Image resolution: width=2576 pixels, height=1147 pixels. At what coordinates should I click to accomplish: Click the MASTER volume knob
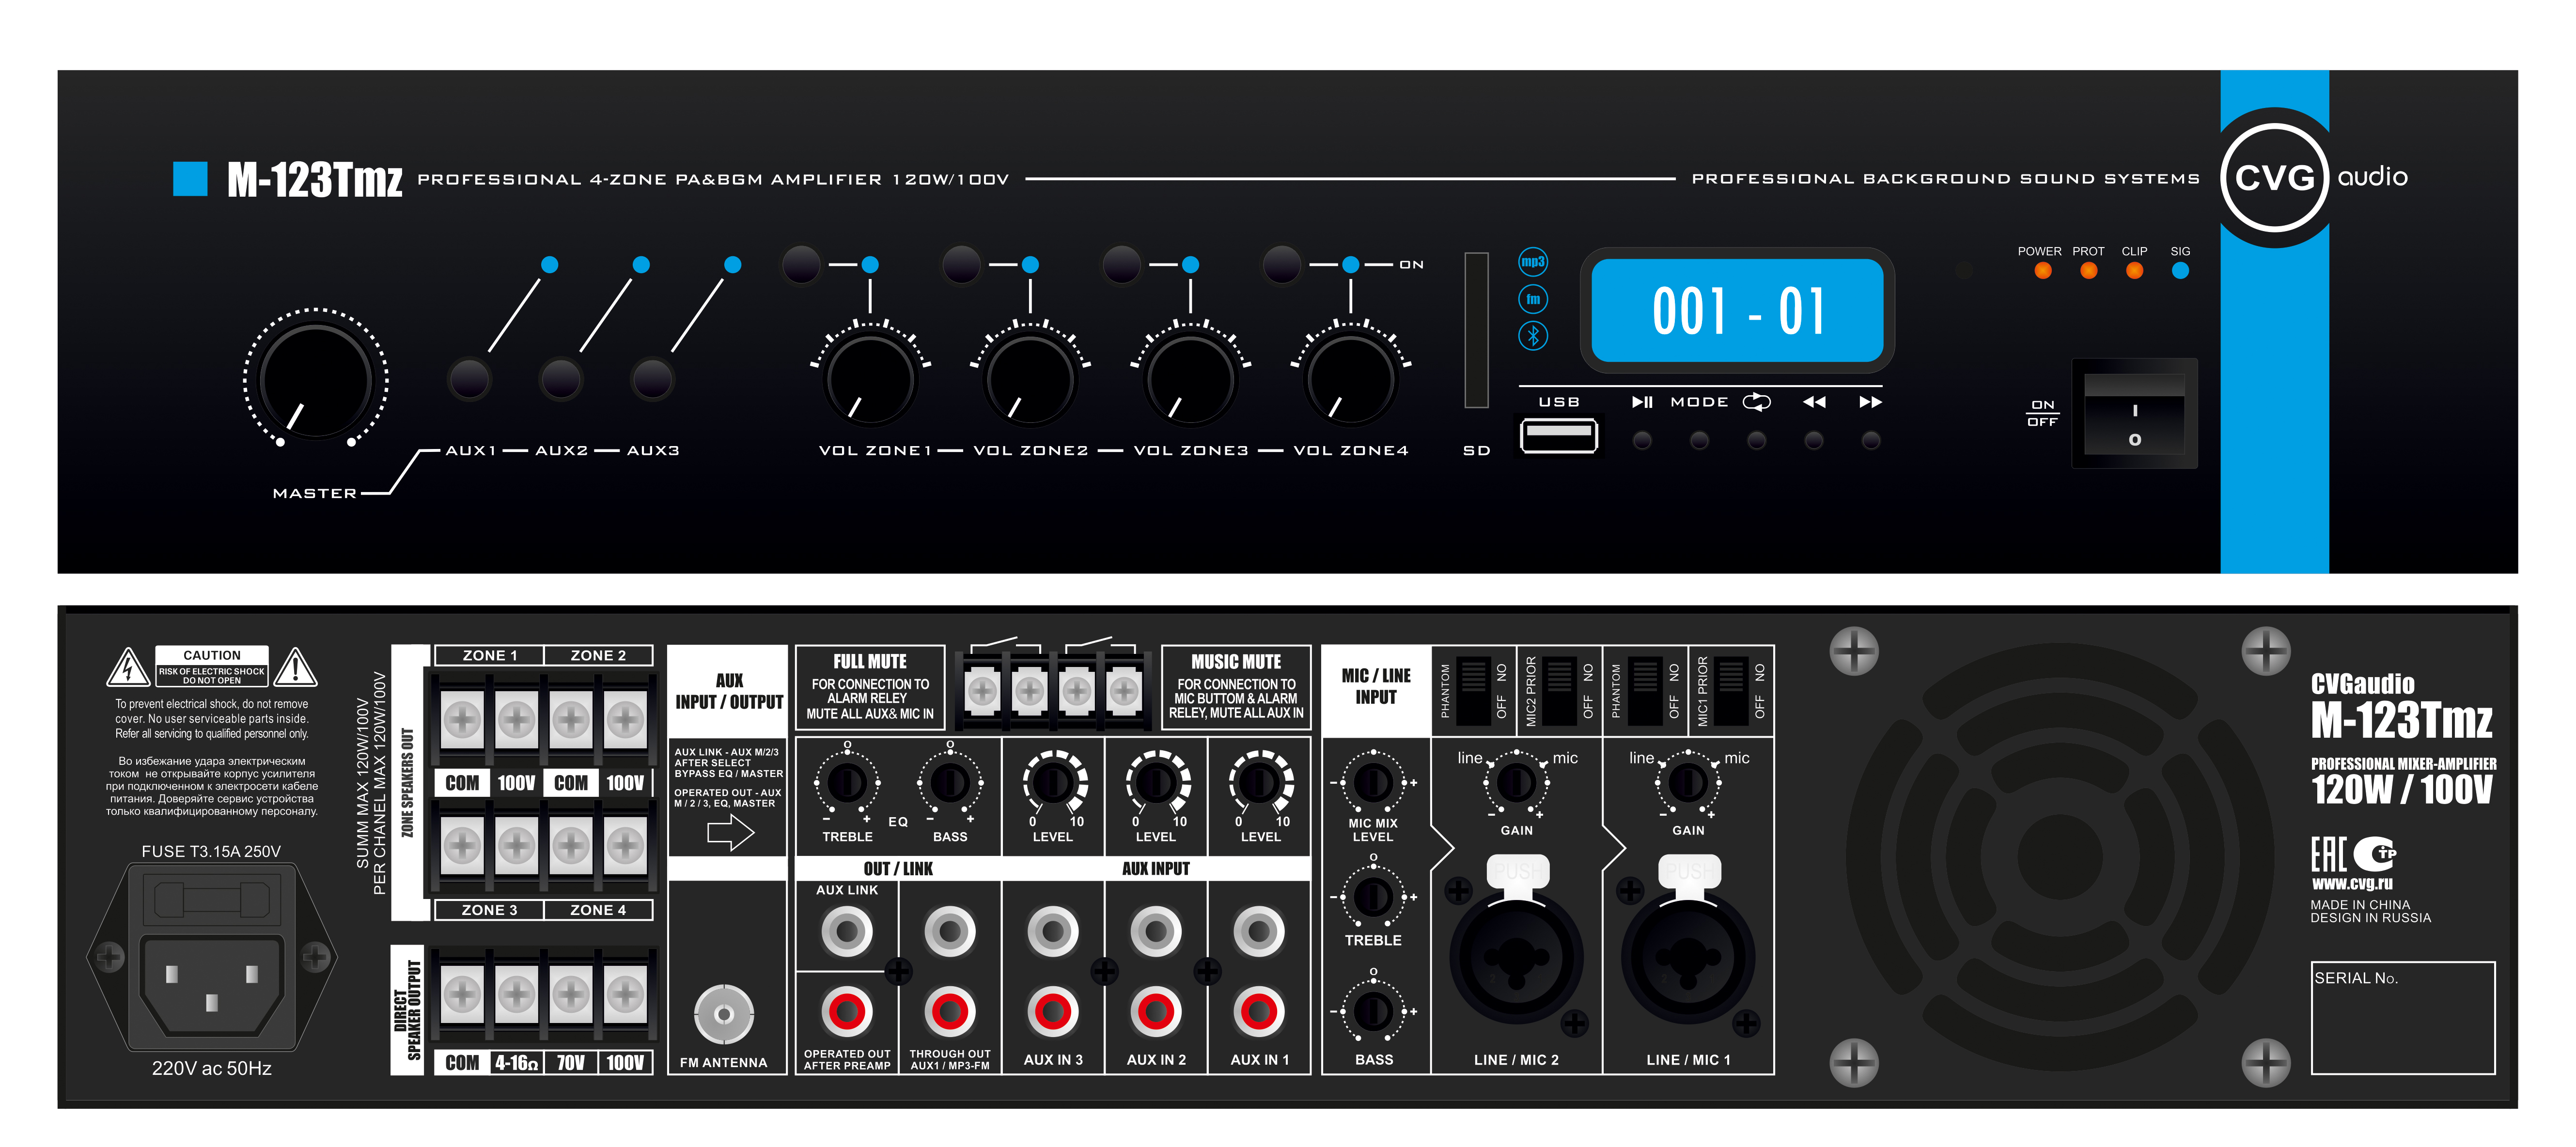(315, 380)
